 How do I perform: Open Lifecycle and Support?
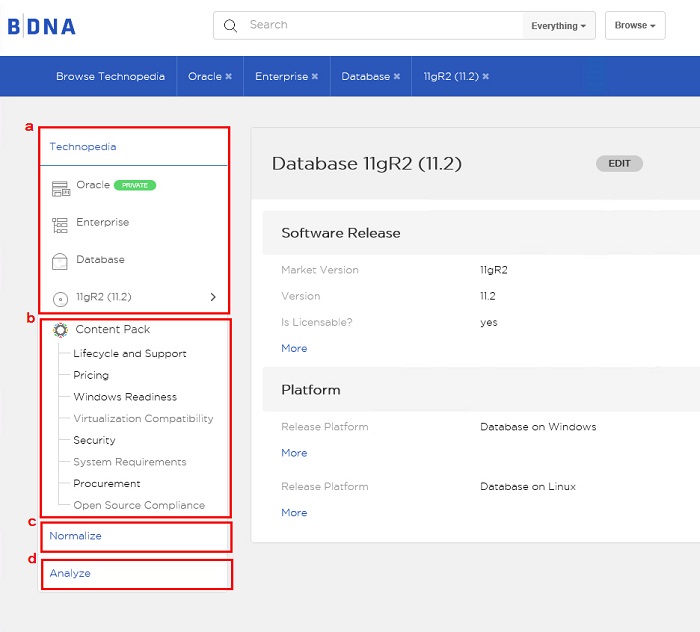pyautogui.click(x=130, y=353)
